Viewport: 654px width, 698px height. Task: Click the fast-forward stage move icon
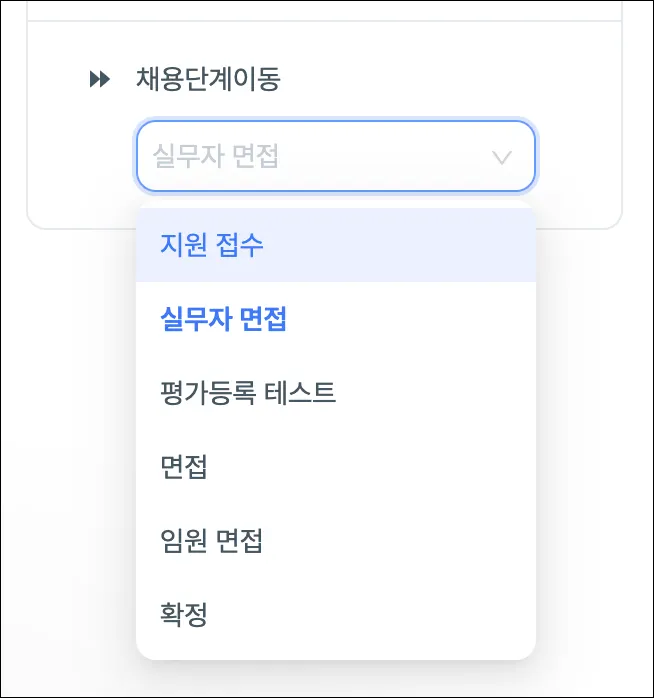click(99, 80)
